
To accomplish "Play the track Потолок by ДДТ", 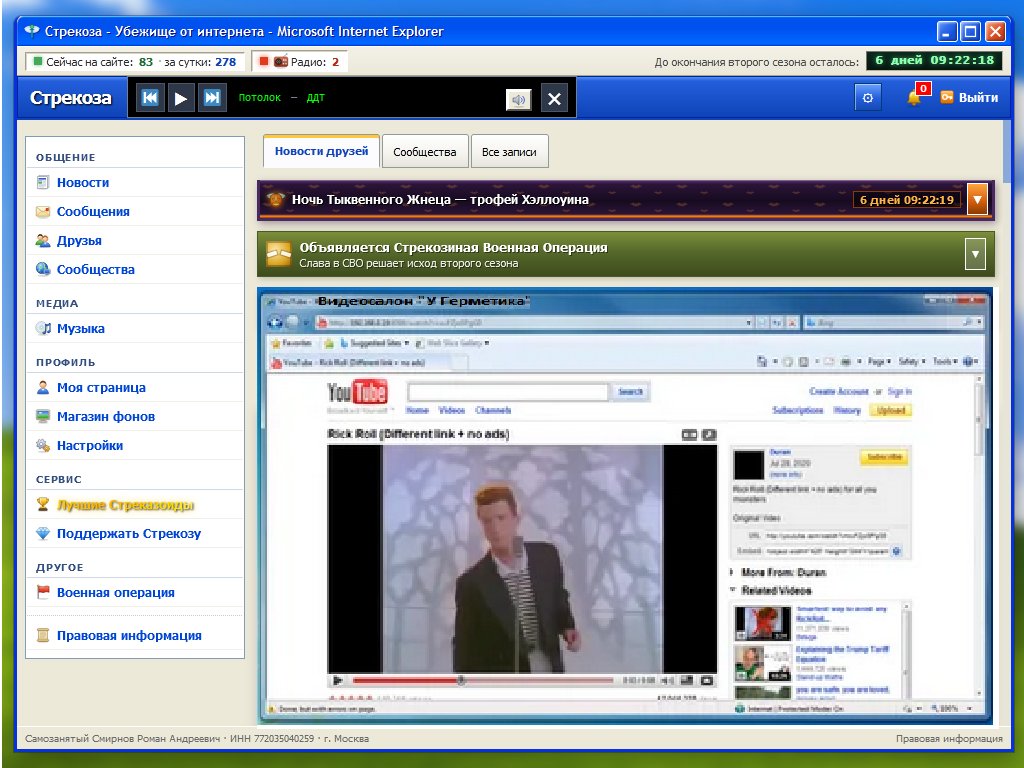I will point(181,98).
